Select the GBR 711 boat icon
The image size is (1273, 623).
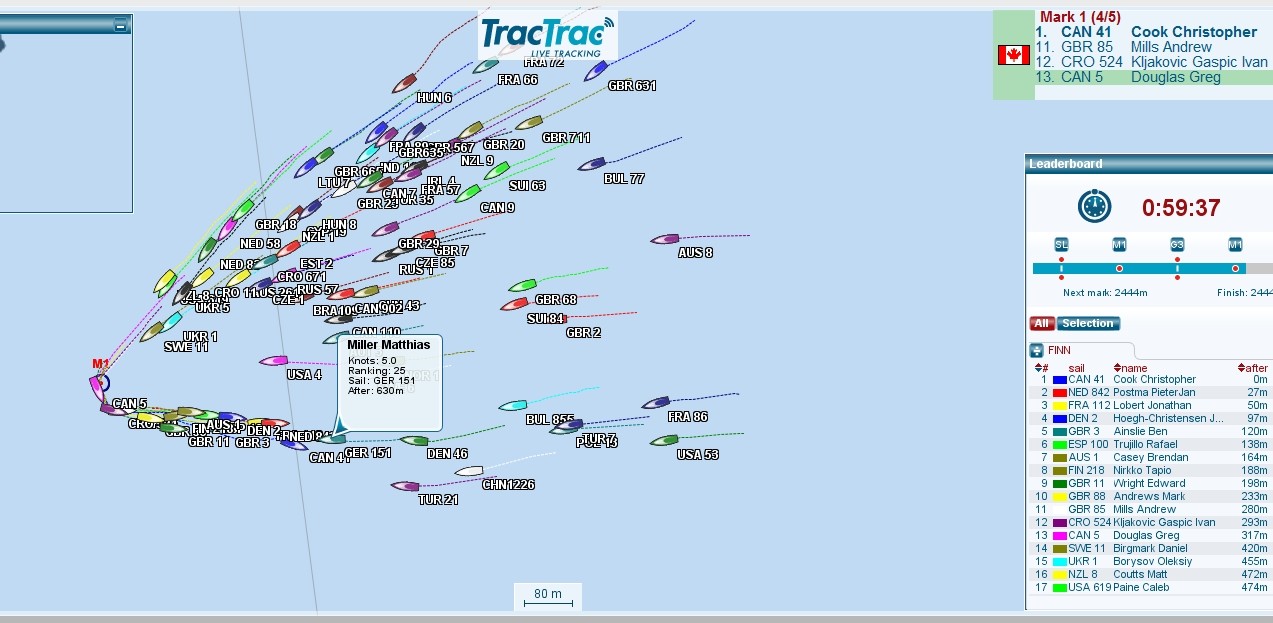(x=529, y=123)
